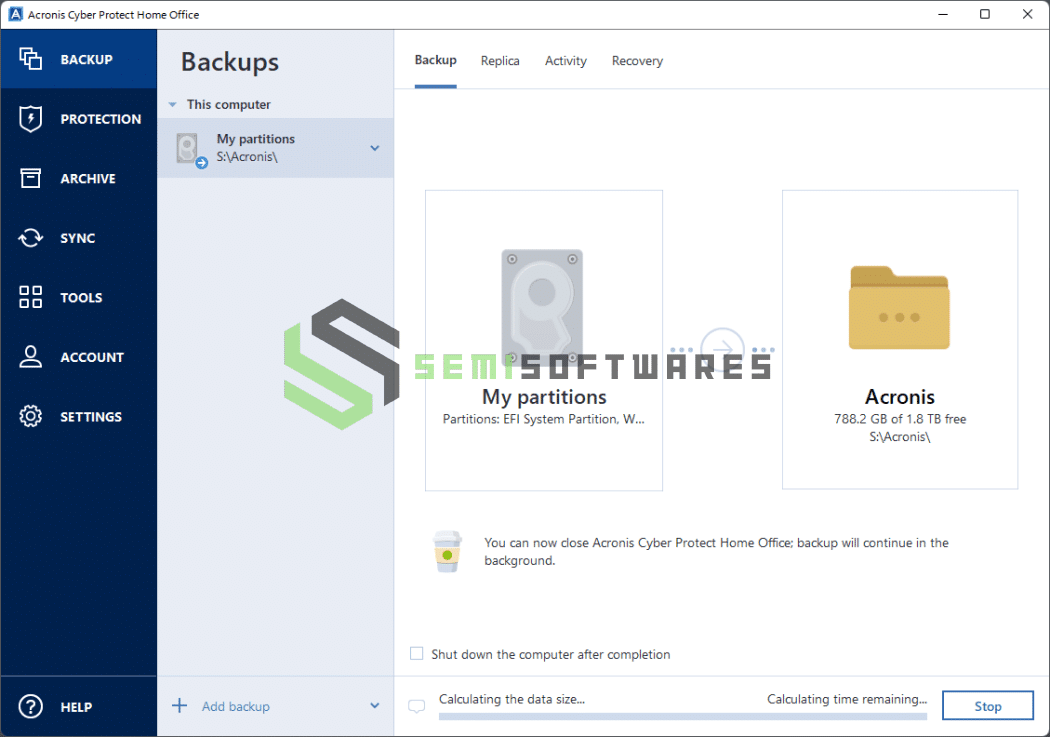
Task: Click the My partitions disk icon in list
Action: point(190,149)
